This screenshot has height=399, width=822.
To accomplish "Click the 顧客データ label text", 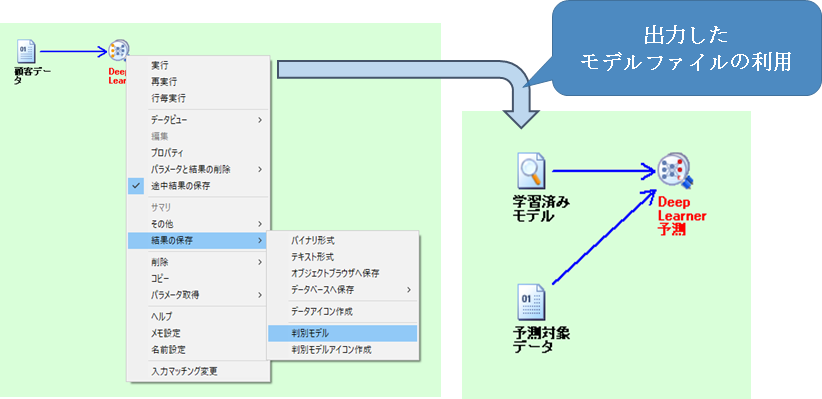I will [33, 76].
